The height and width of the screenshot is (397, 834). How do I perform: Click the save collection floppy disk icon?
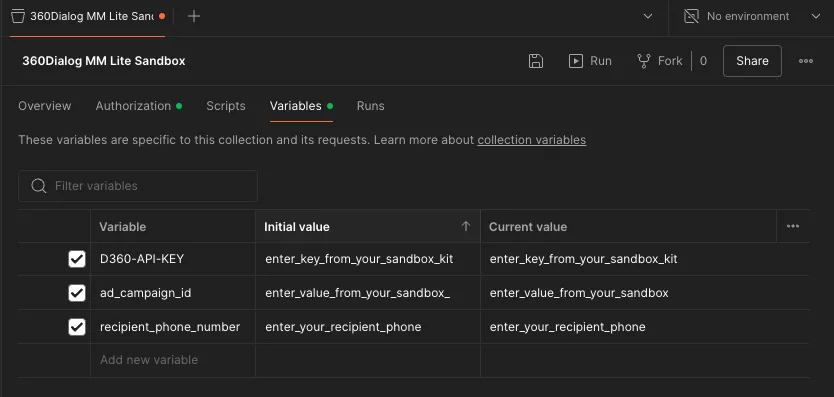coord(536,61)
